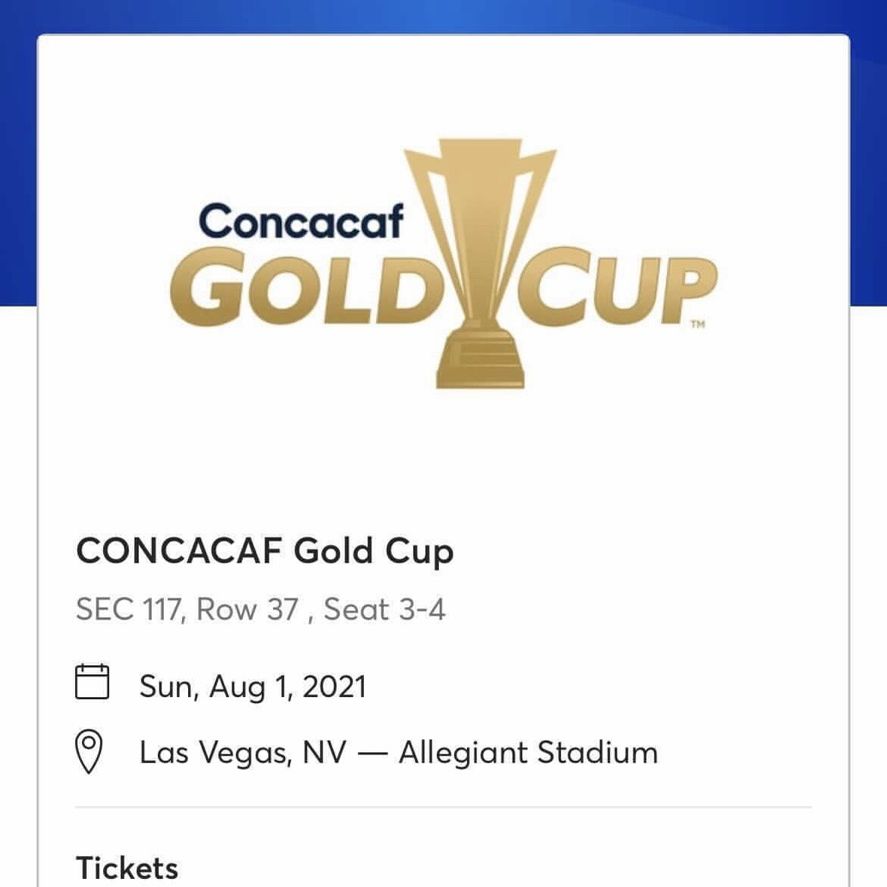Click the dark blue Concacaf wordmark
This screenshot has height=887, width=887.
coord(302,221)
